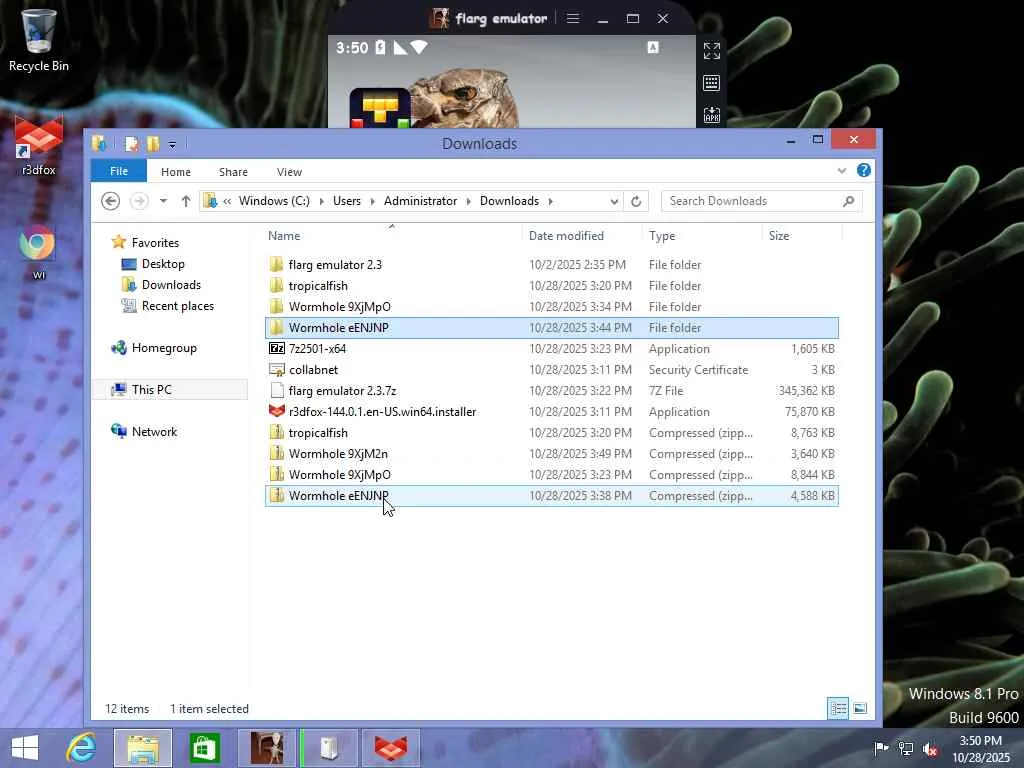Viewport: 1024px width, 768px height.
Task: Select the Wormhole 9XjM2n zip file
Action: click(x=552, y=454)
